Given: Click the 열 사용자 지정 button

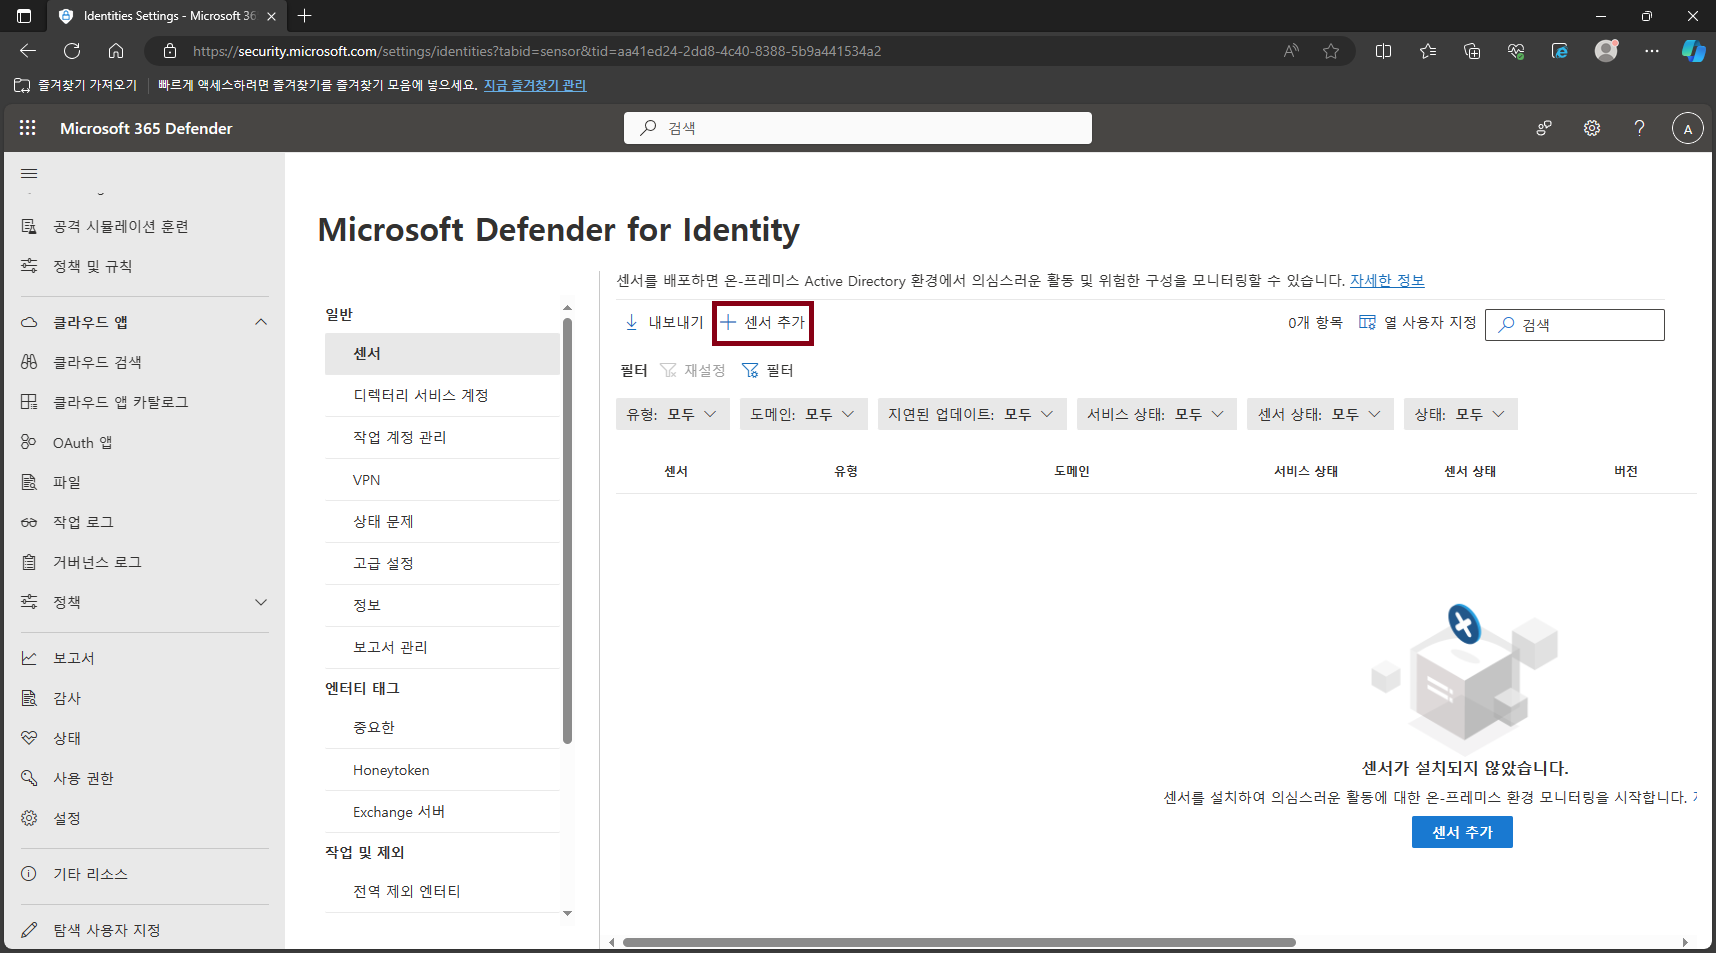Looking at the screenshot, I should 1417,322.
